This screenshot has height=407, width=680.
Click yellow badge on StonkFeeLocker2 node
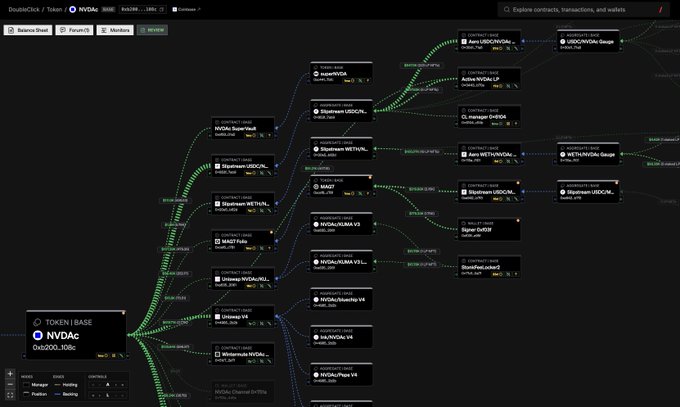[x=496, y=274]
